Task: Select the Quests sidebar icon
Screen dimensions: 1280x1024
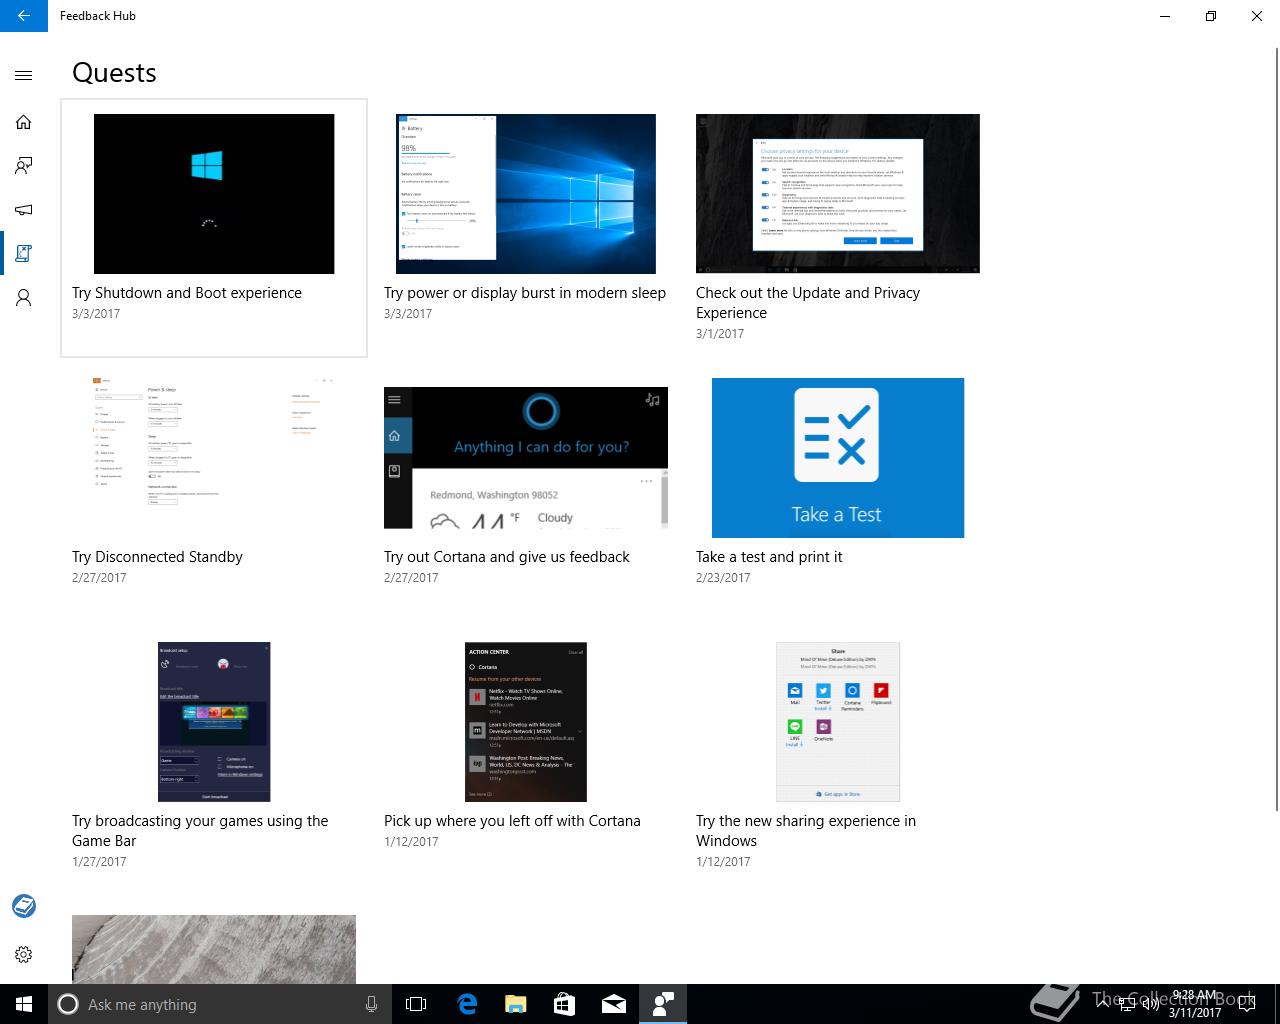Action: point(24,253)
